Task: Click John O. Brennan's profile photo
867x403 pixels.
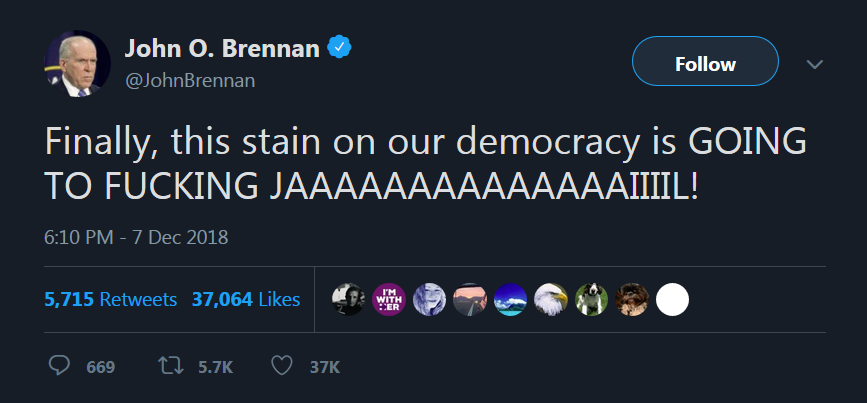Action: click(x=77, y=64)
